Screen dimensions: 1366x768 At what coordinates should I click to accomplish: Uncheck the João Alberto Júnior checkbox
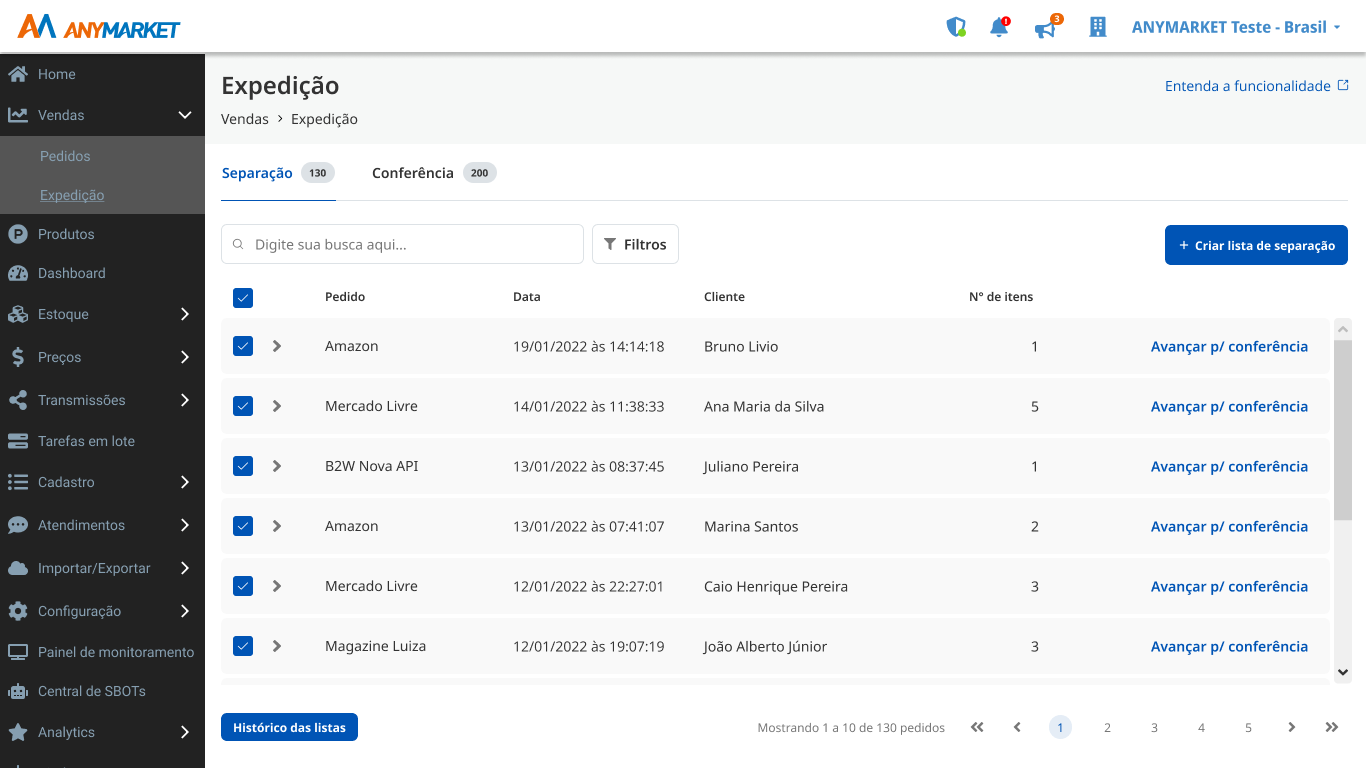[243, 646]
